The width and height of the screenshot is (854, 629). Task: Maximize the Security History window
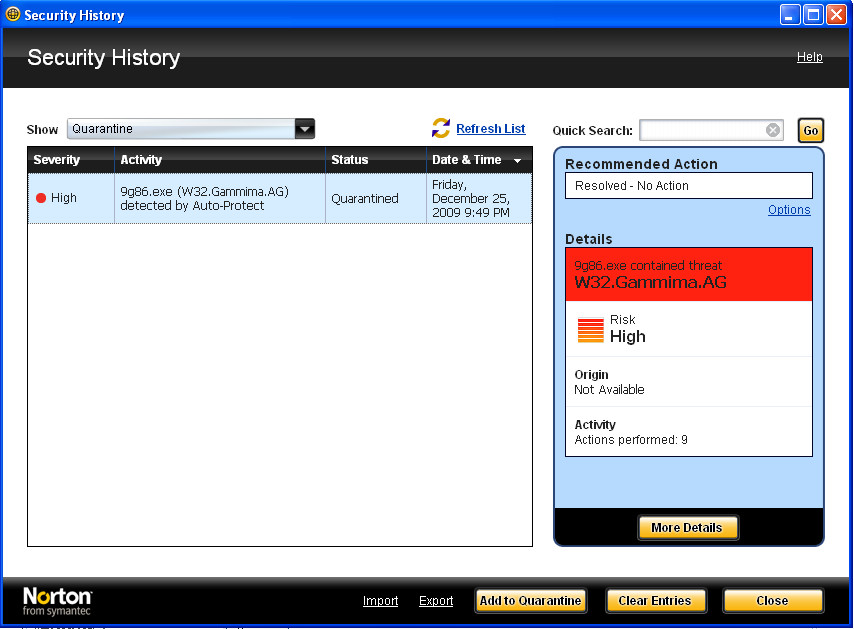coord(813,15)
